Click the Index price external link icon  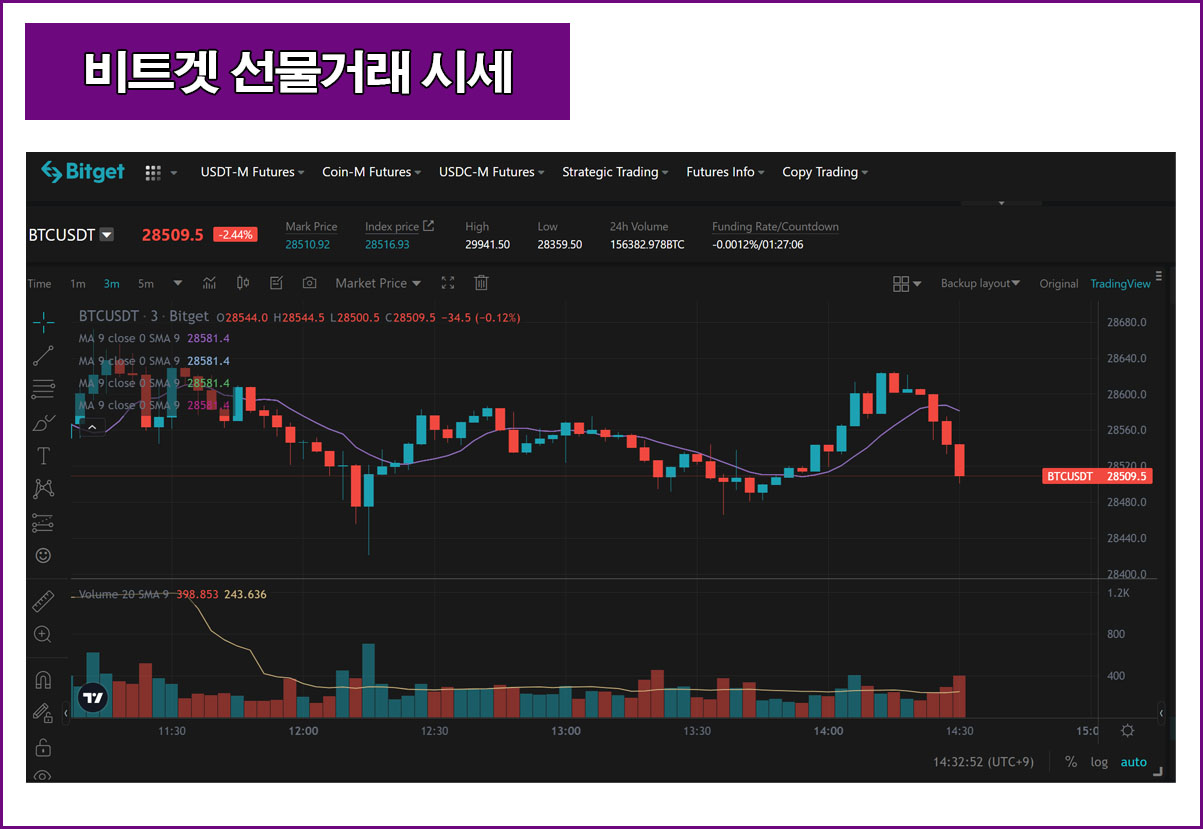429,226
